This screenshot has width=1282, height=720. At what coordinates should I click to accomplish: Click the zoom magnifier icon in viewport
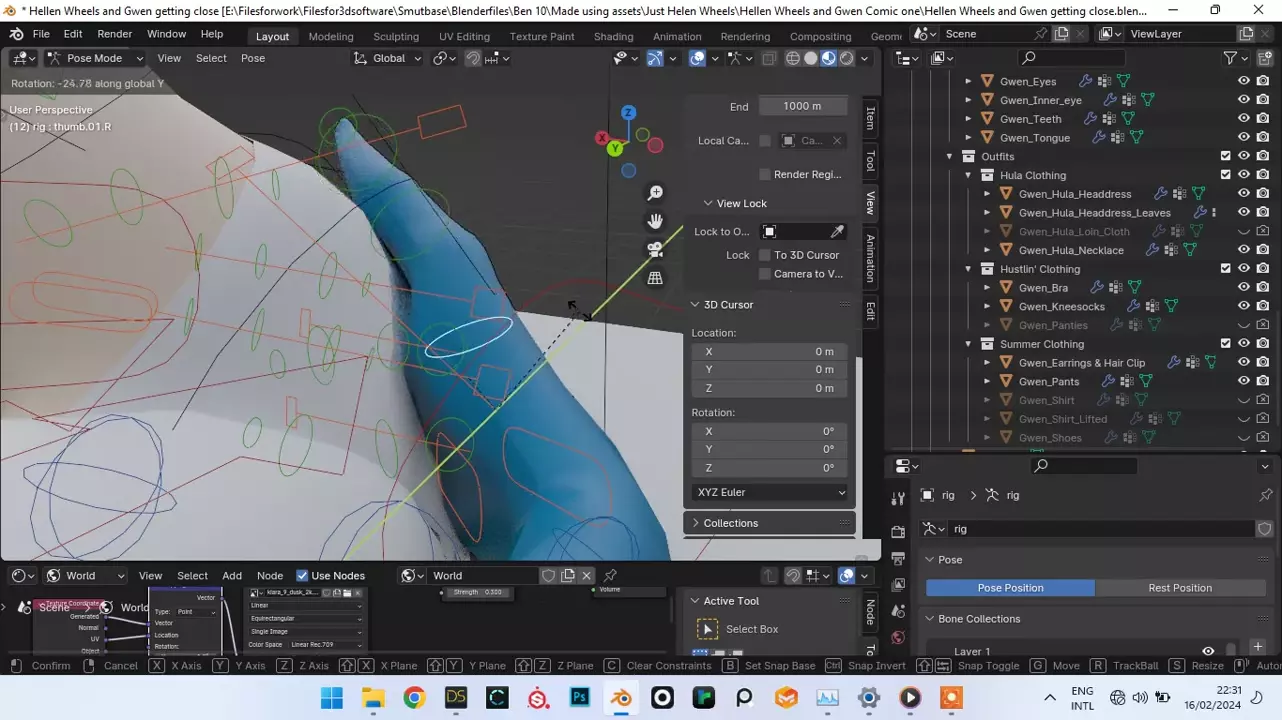click(x=655, y=193)
